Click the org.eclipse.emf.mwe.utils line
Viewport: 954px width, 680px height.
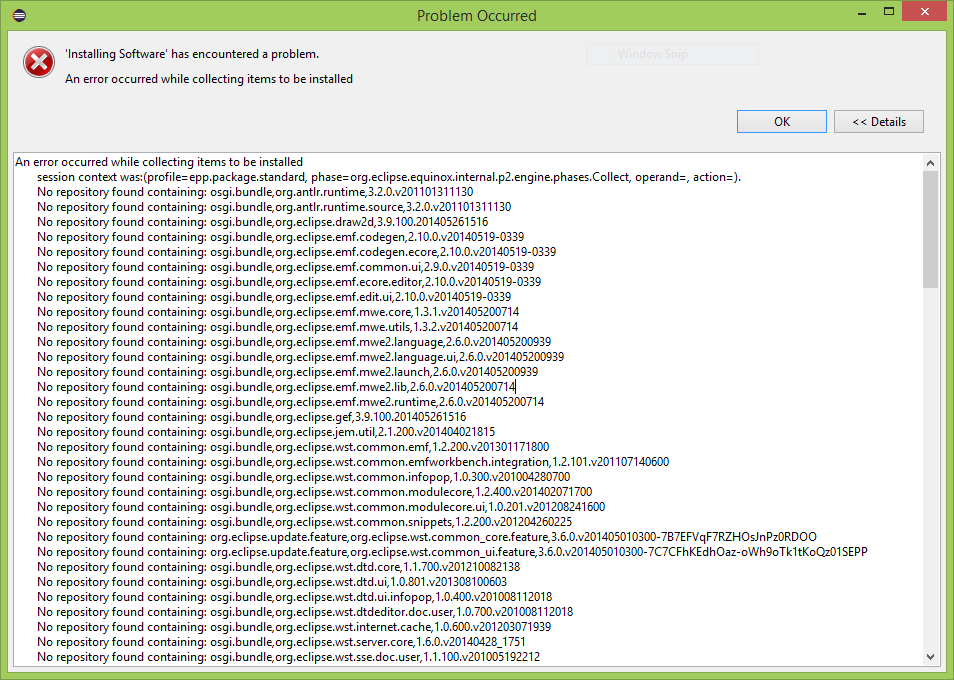pos(277,327)
